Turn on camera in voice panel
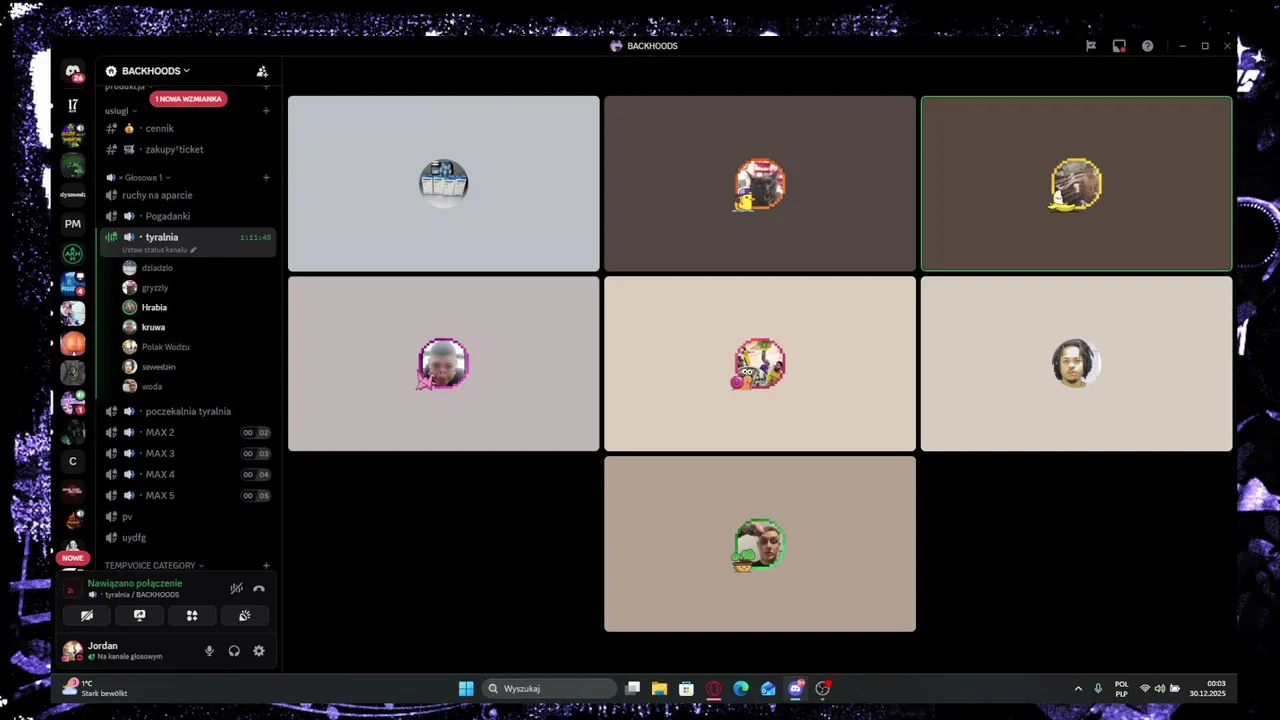Screen dimensions: 1280x720 click(87, 616)
